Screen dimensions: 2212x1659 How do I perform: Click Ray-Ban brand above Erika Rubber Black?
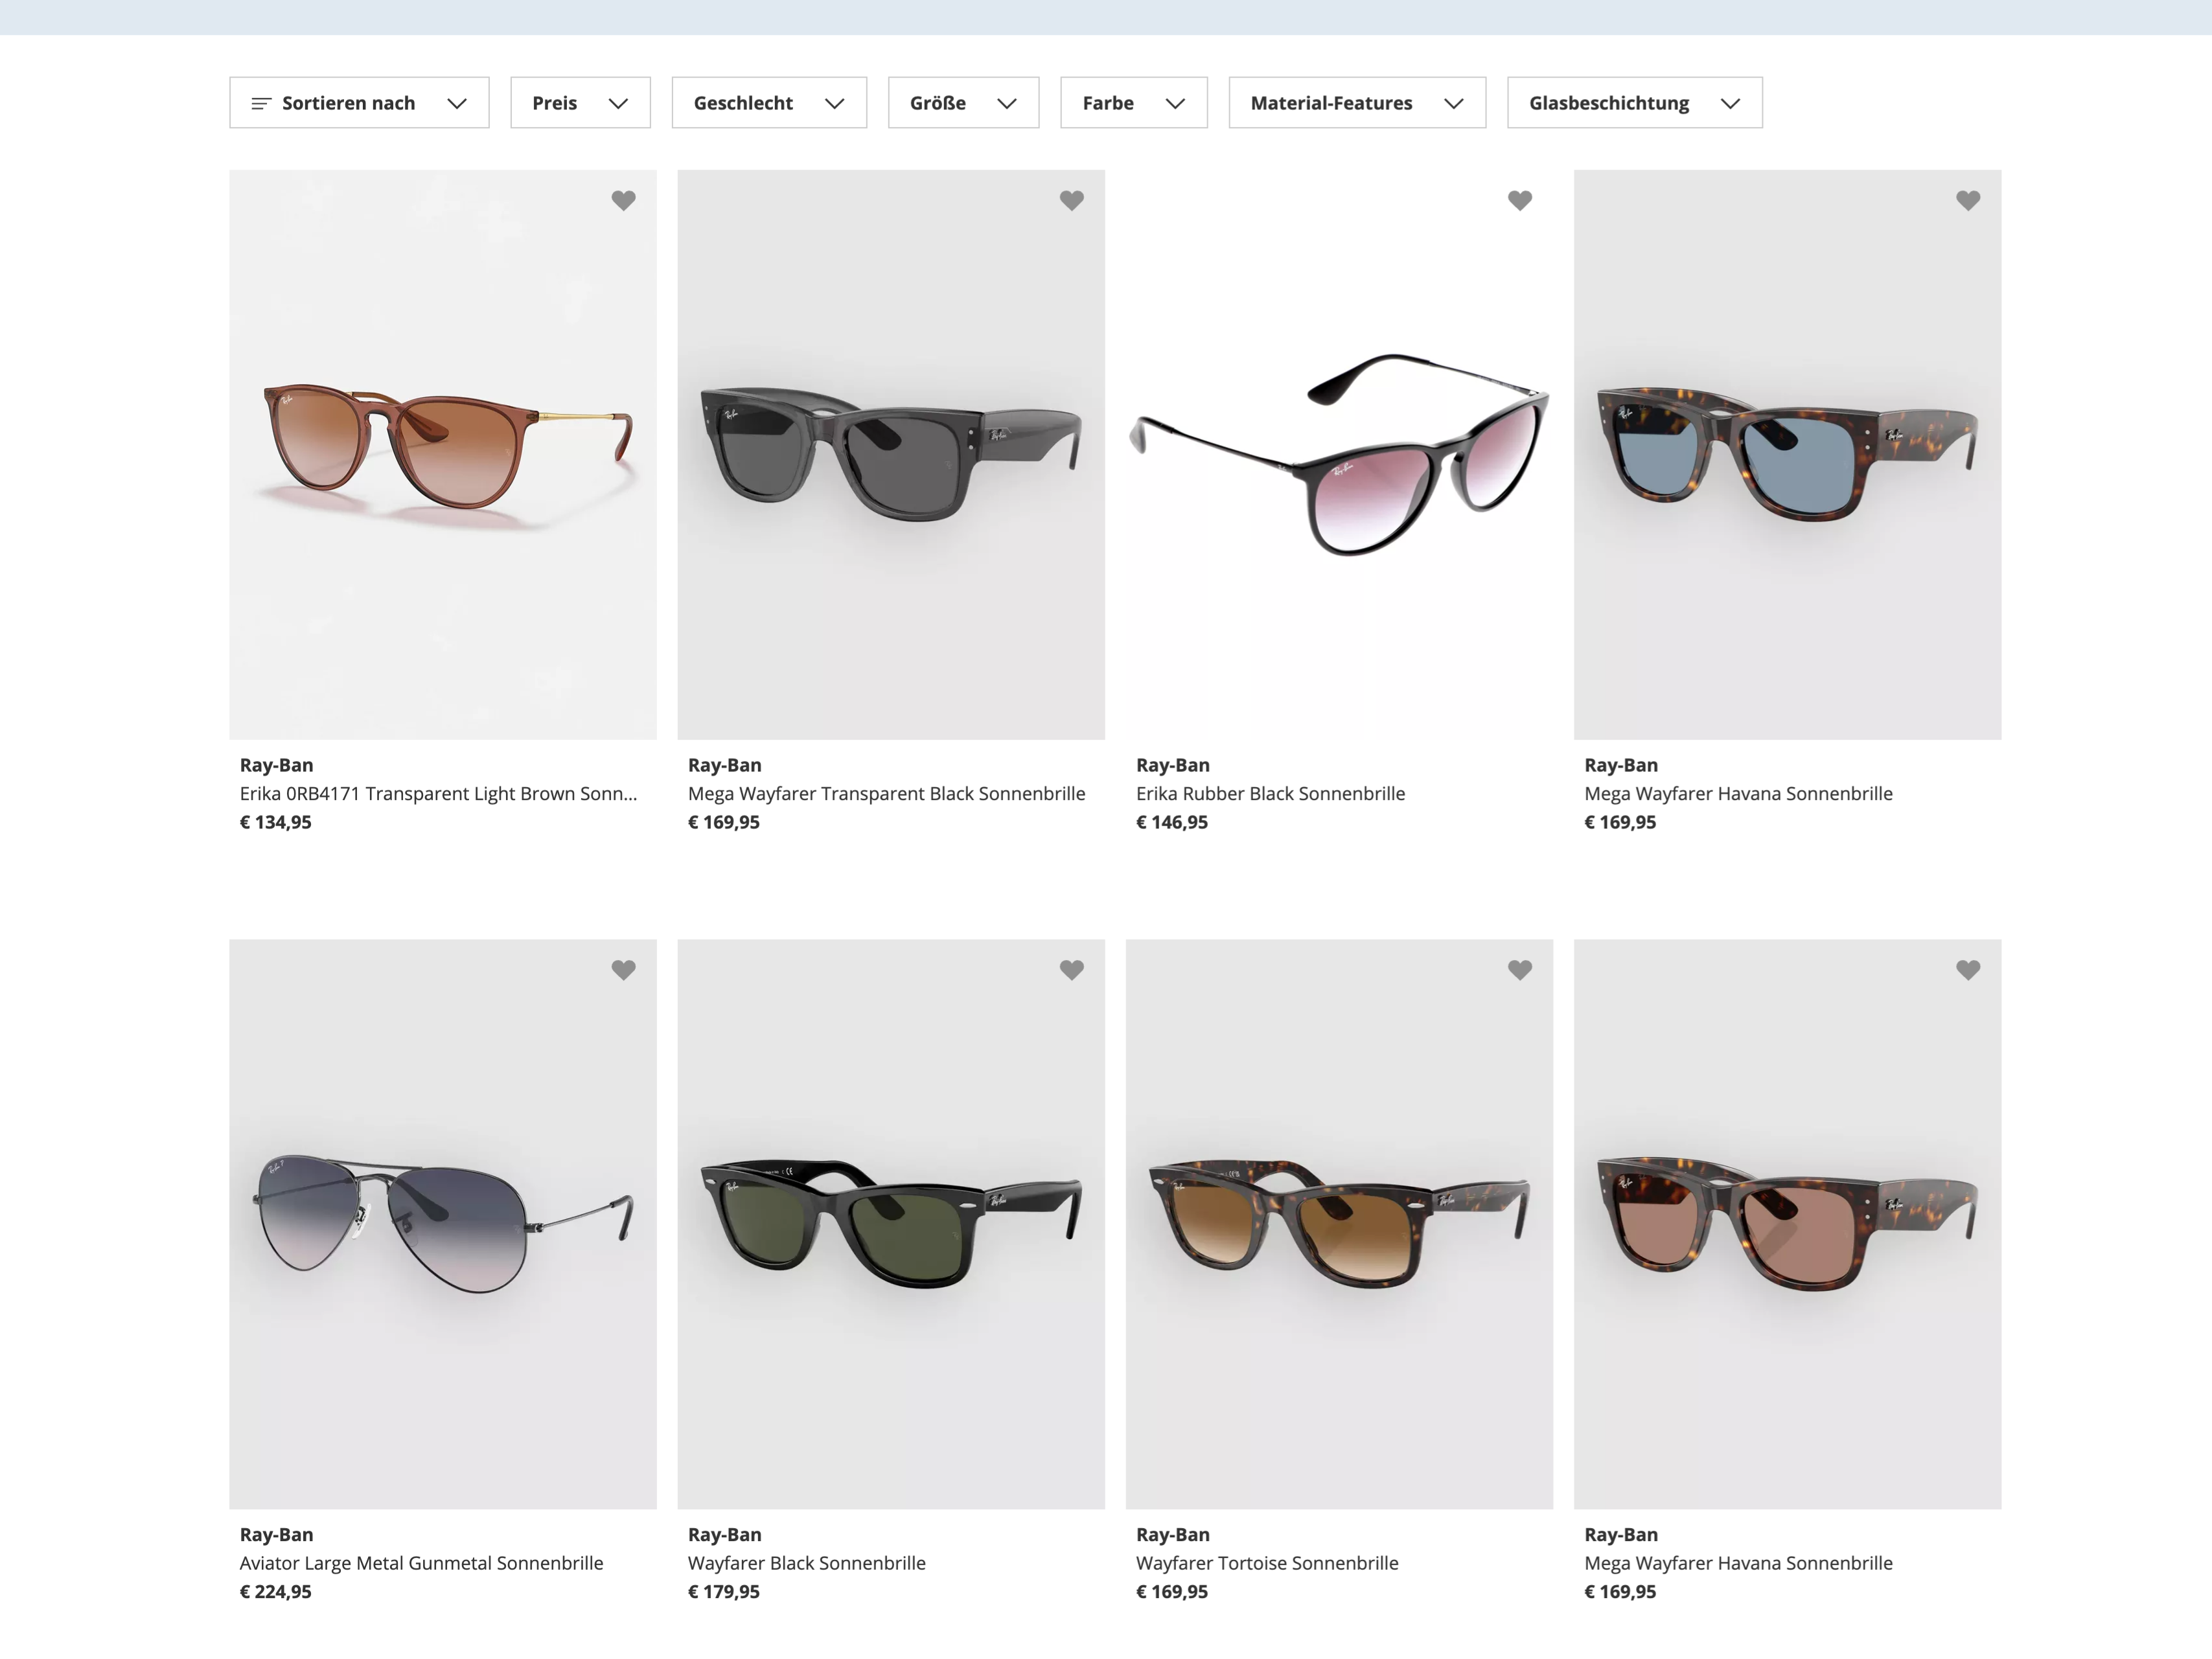click(x=1172, y=765)
